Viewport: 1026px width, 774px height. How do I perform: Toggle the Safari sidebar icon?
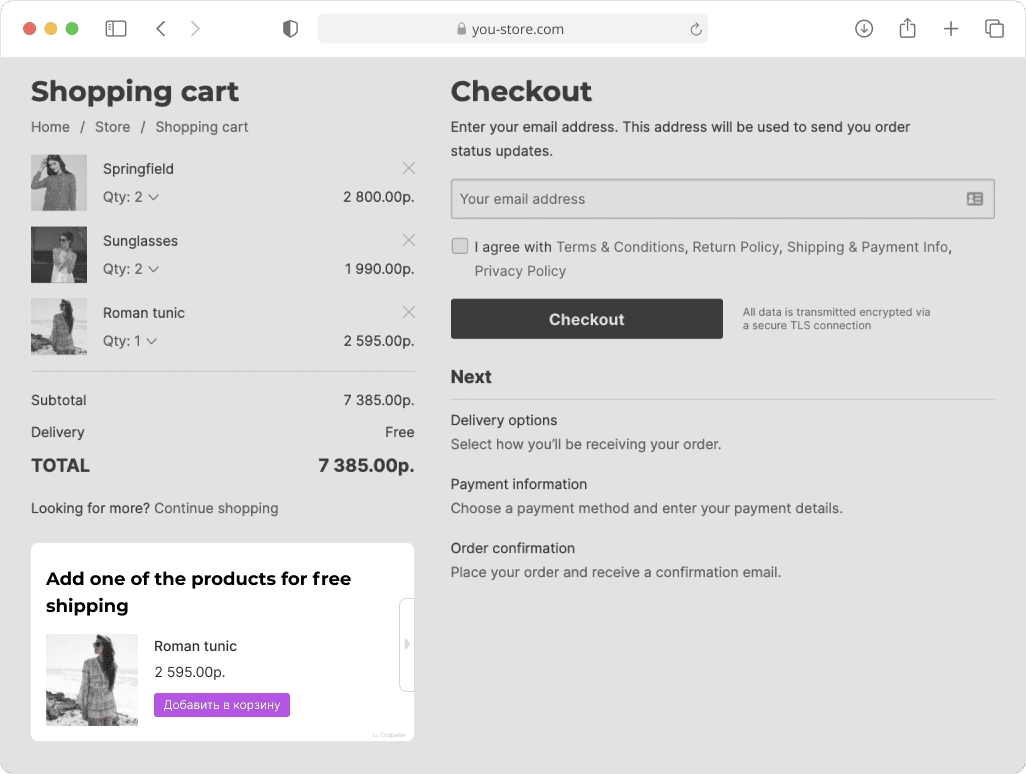[x=116, y=29]
